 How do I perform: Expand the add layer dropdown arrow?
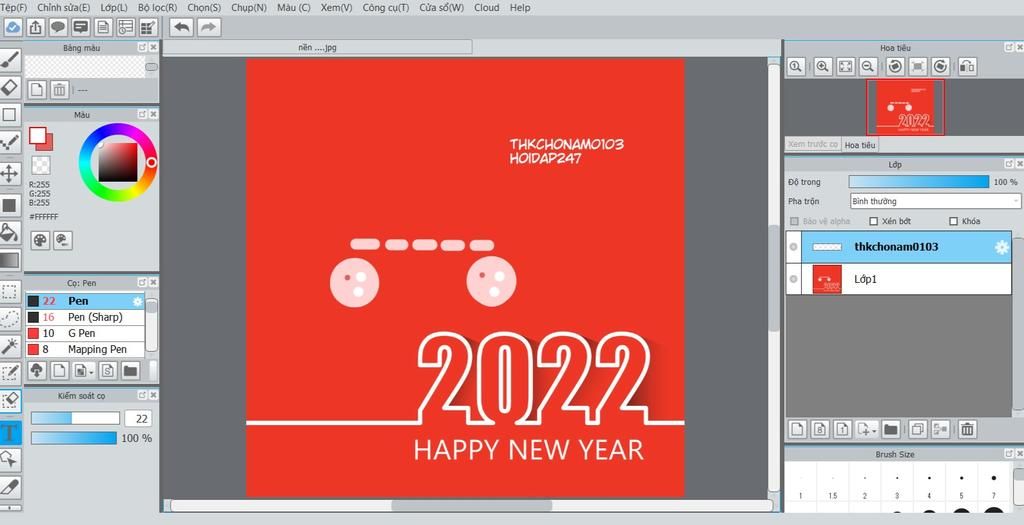pyautogui.click(x=874, y=430)
